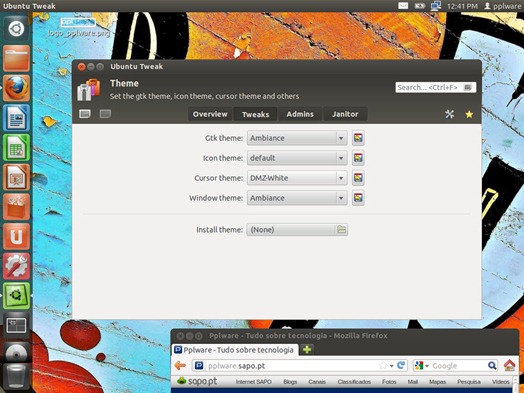Open the search engine selector in Firefox
The height and width of the screenshot is (393, 524).
[421, 366]
